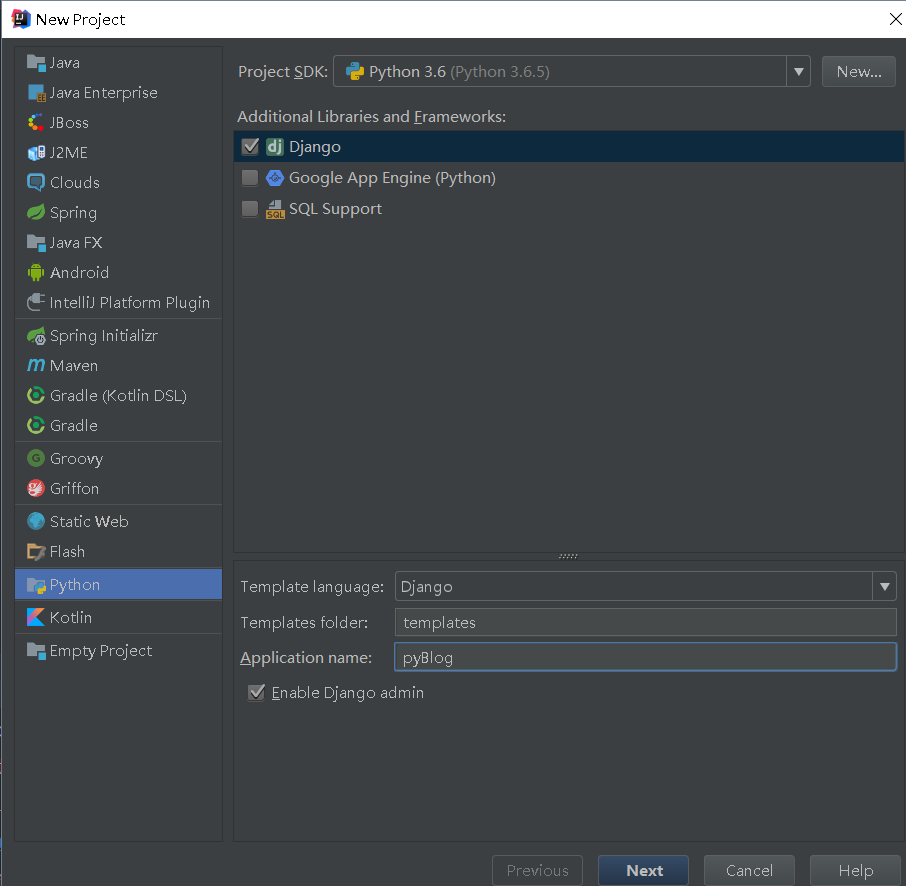Select the Java project type icon

36,62
